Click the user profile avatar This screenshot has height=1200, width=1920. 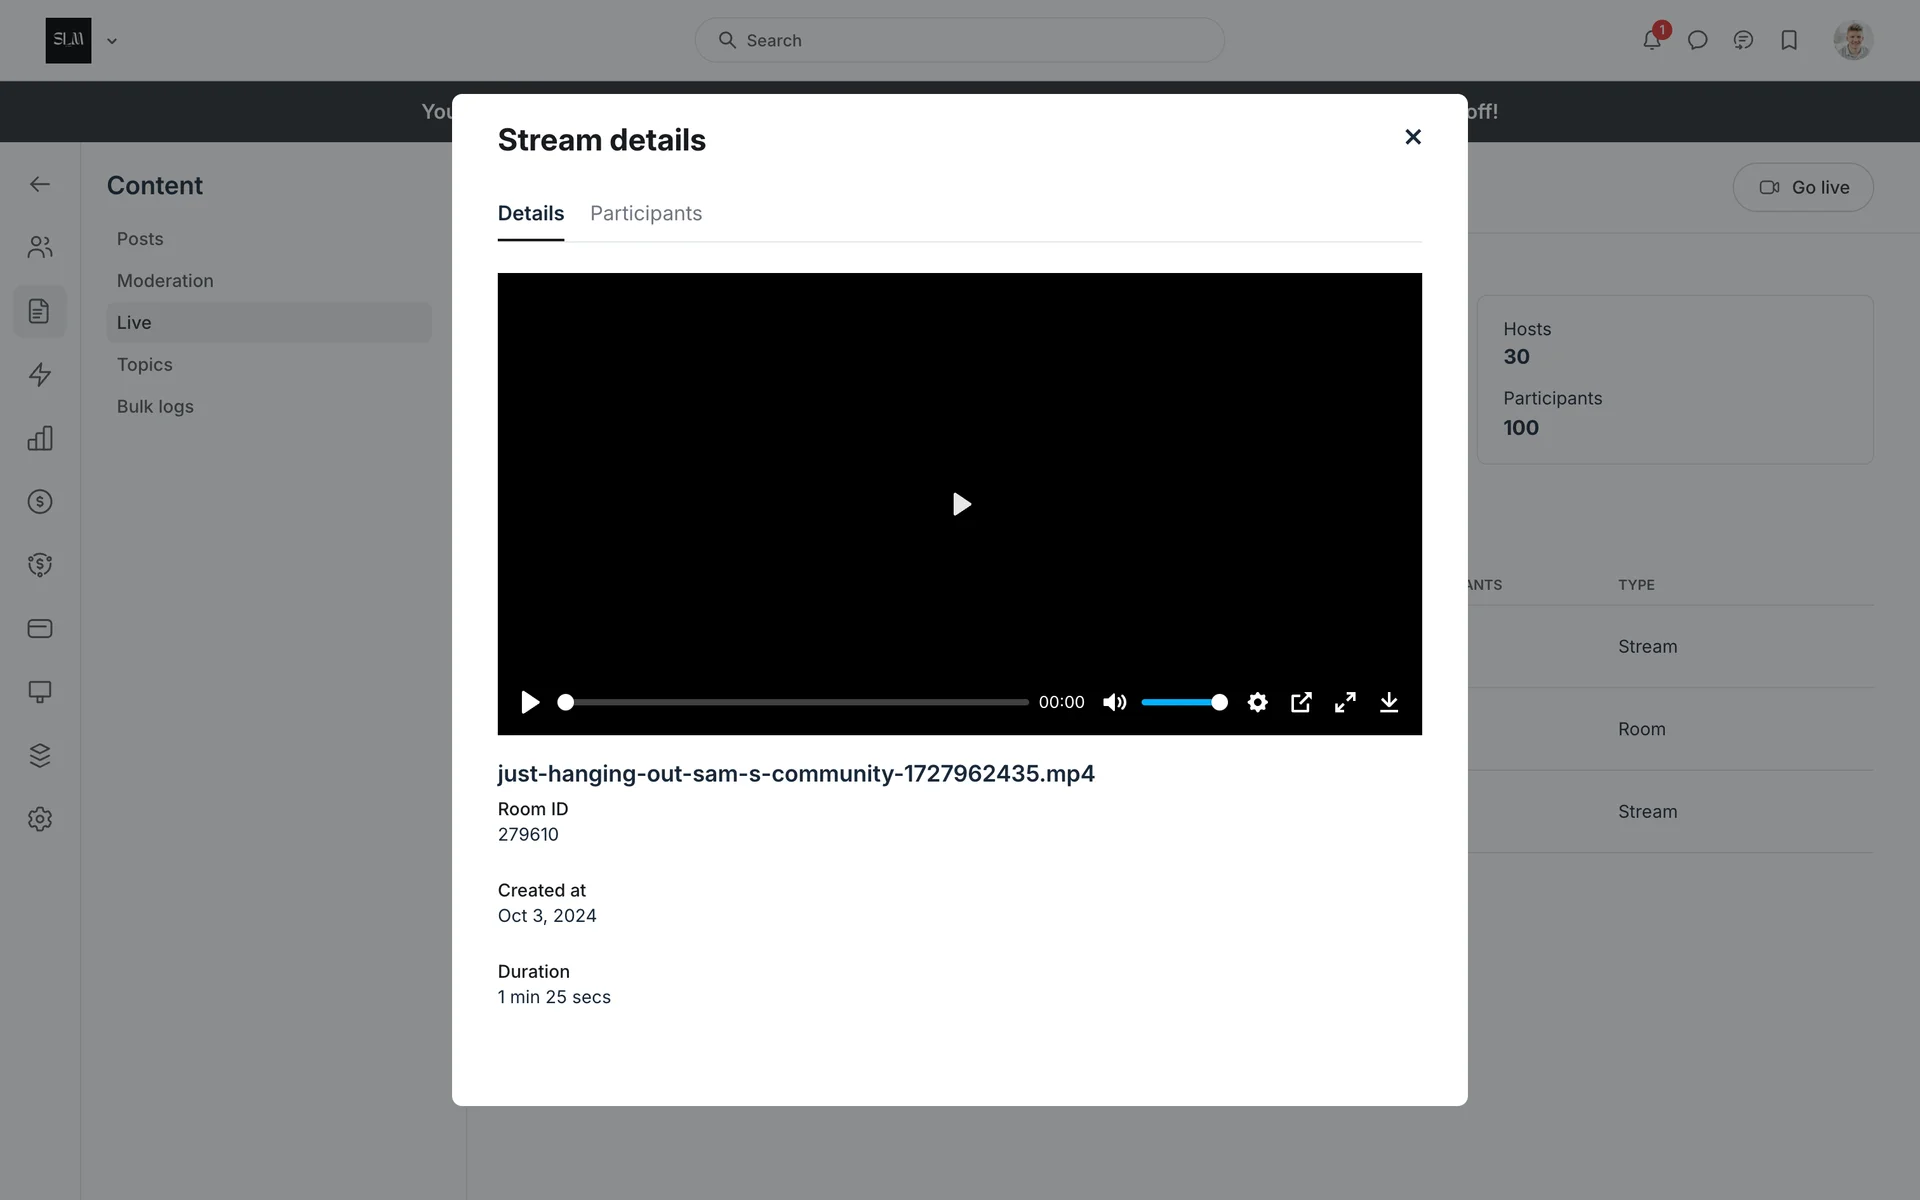[x=1853, y=40]
